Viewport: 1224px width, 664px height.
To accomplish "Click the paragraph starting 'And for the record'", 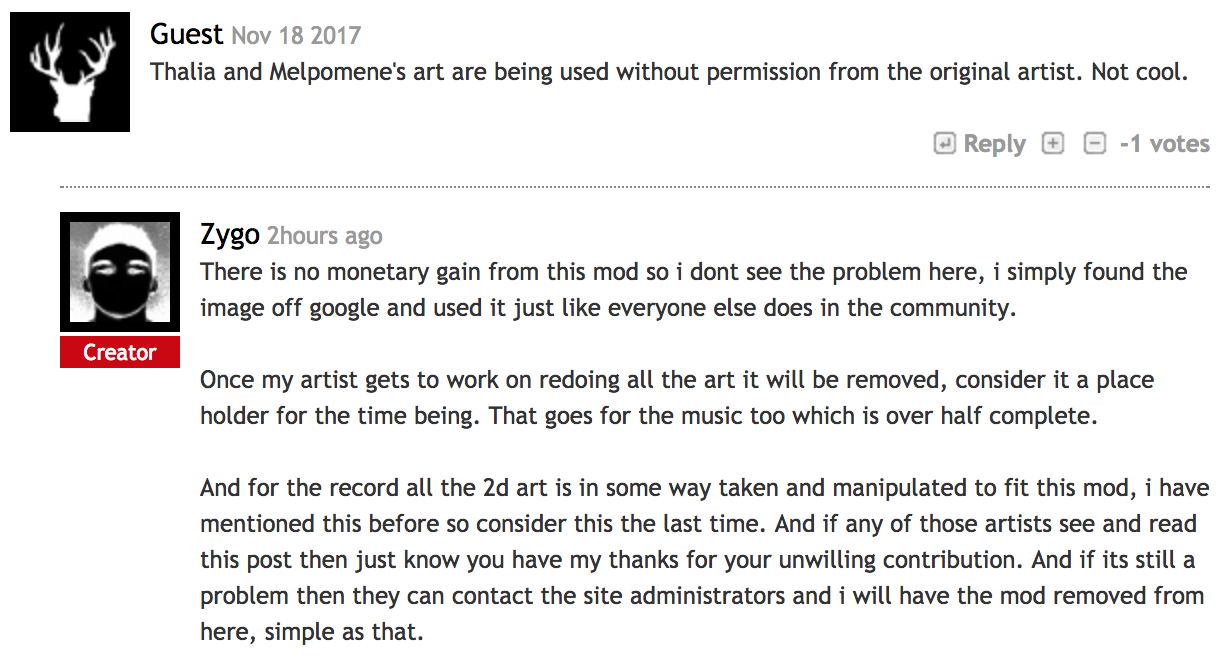I will point(702,560).
